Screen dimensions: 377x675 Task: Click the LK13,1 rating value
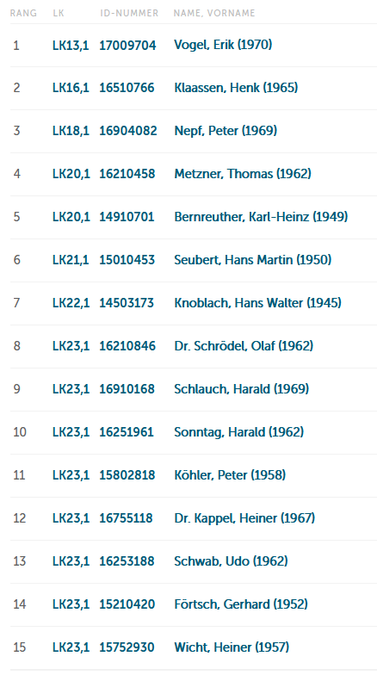pos(71,45)
